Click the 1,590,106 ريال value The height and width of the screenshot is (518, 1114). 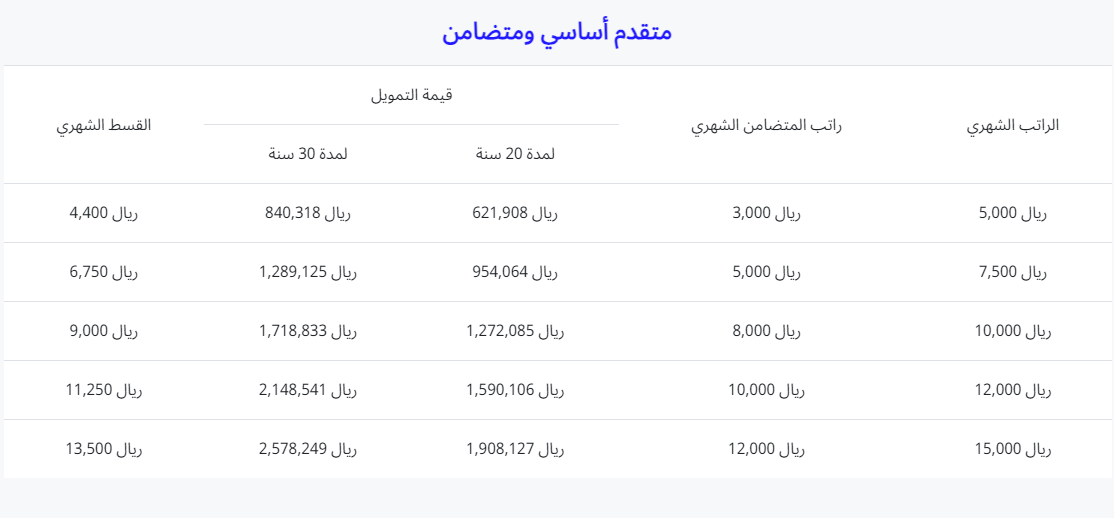tap(515, 390)
